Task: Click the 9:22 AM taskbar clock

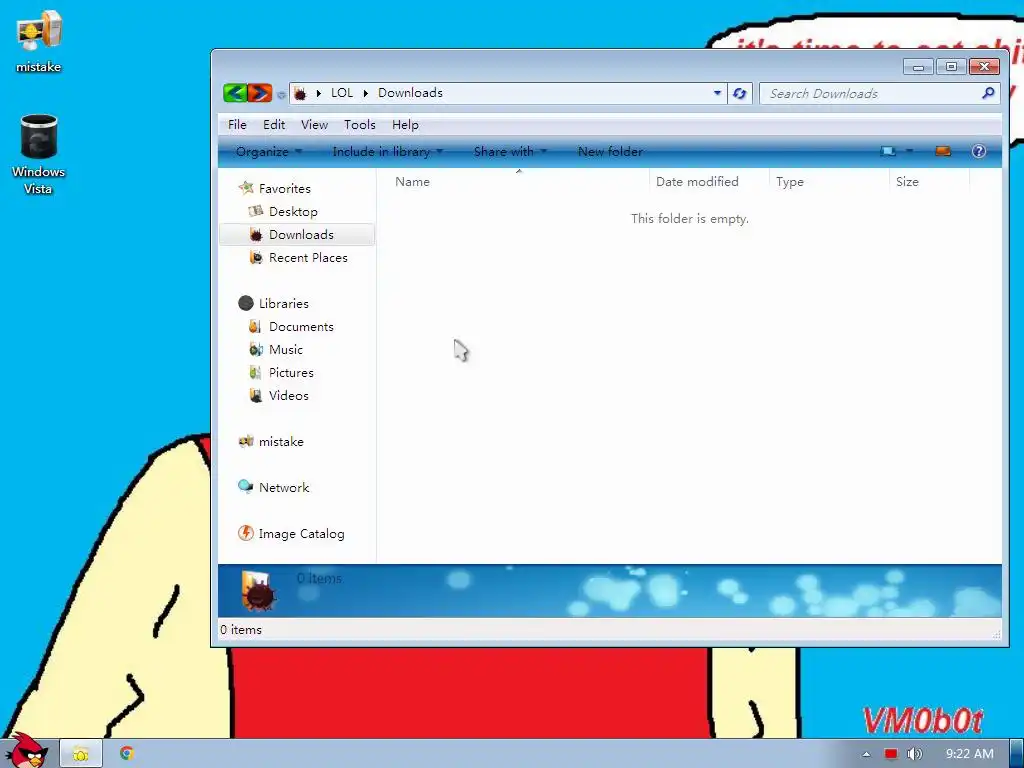Action: [x=969, y=754]
